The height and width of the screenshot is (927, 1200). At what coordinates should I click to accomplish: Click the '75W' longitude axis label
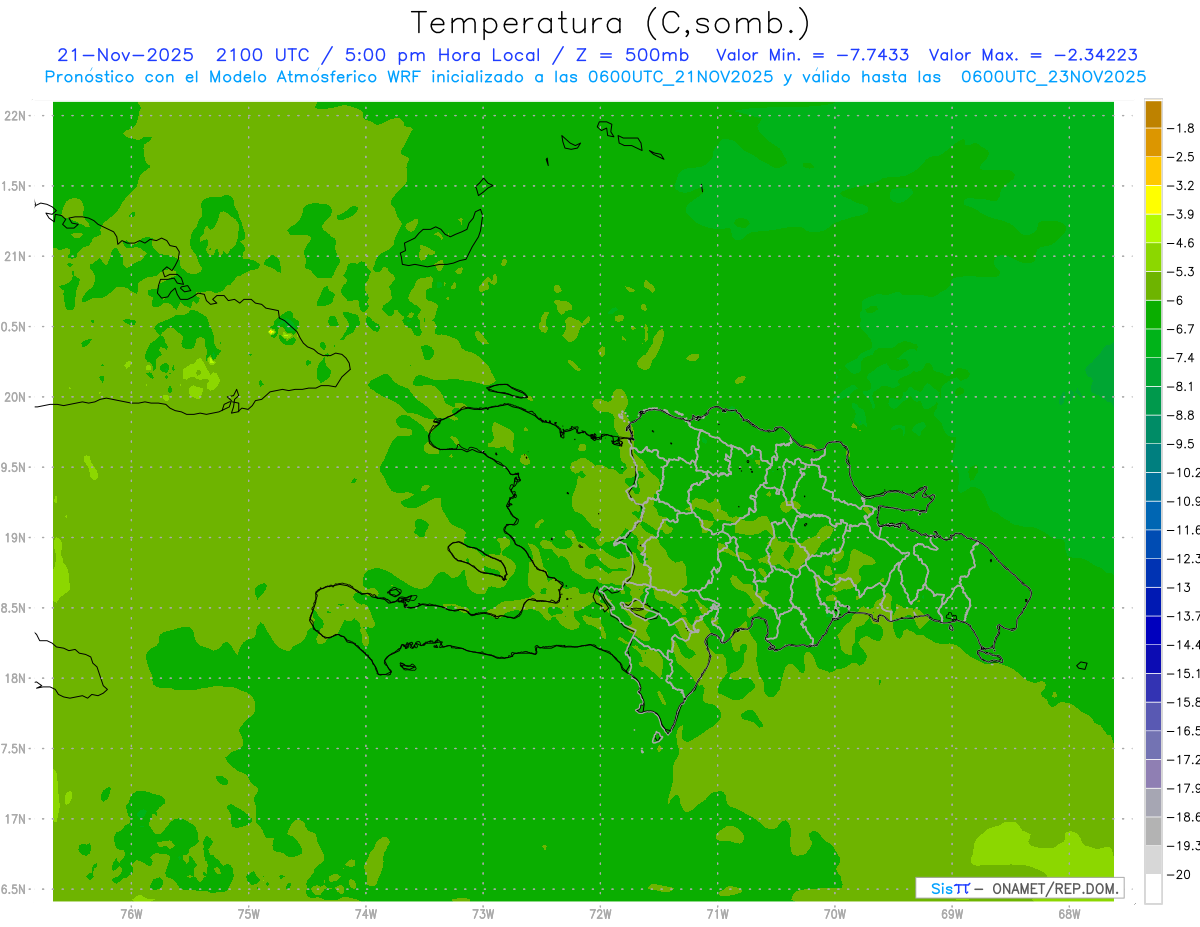click(x=249, y=913)
